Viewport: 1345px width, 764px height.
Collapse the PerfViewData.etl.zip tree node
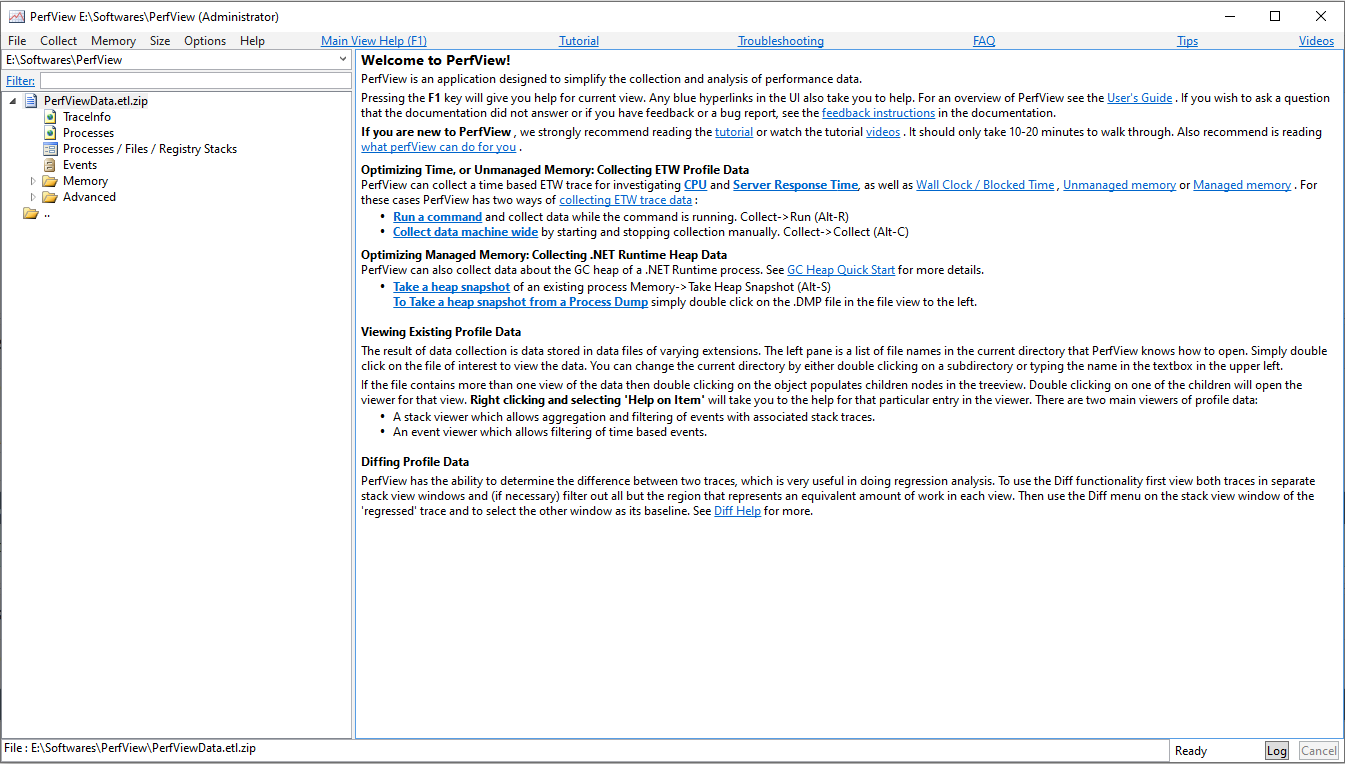pos(12,101)
